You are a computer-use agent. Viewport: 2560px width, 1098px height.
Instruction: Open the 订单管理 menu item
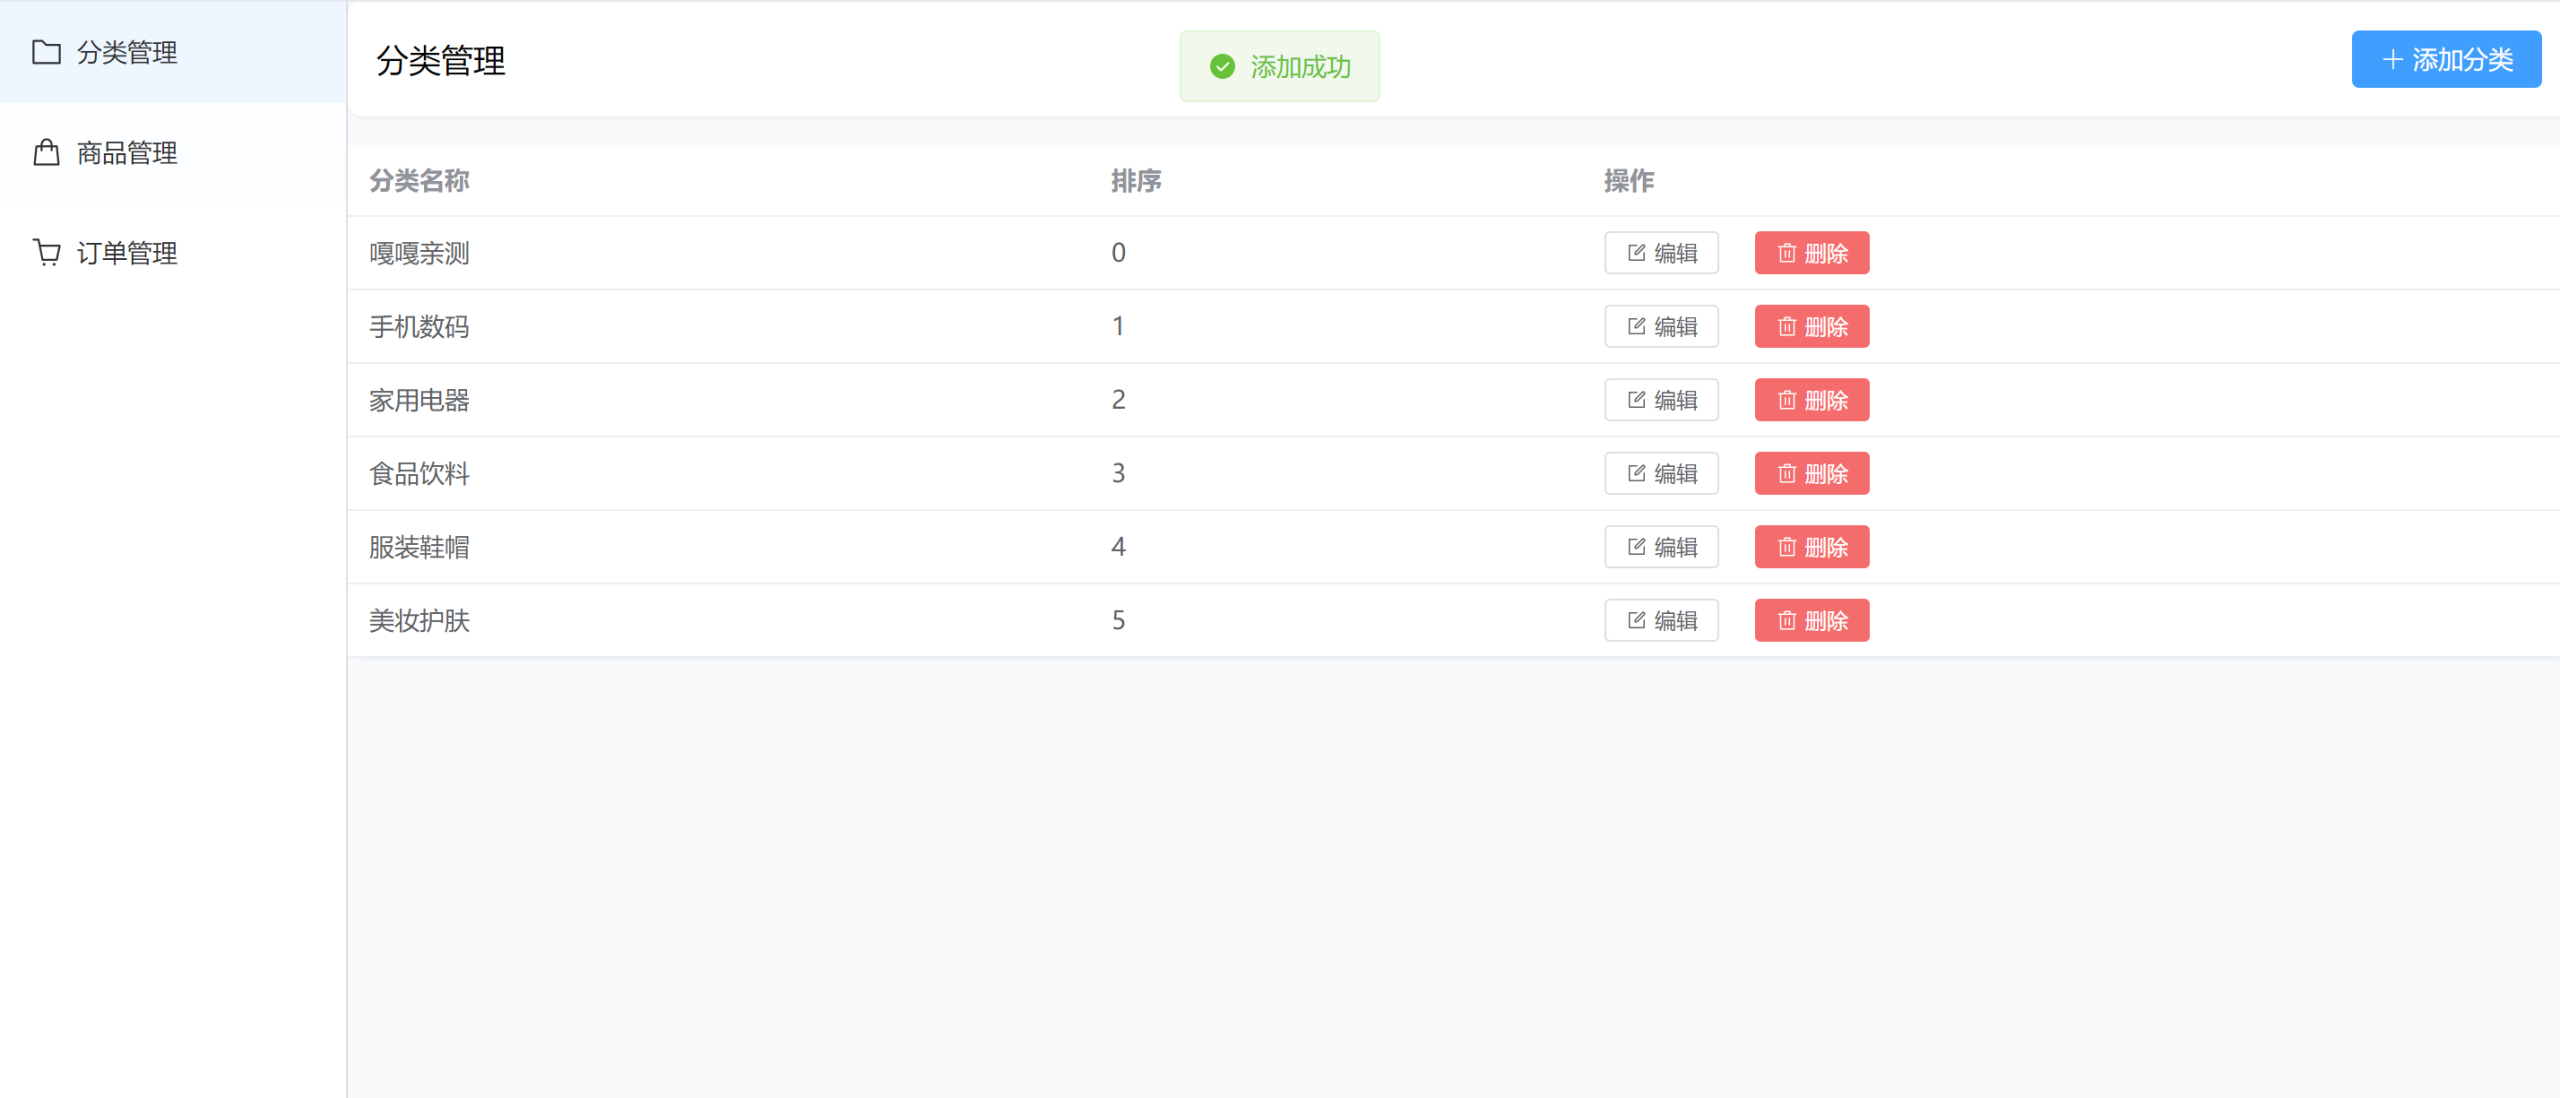tap(127, 253)
